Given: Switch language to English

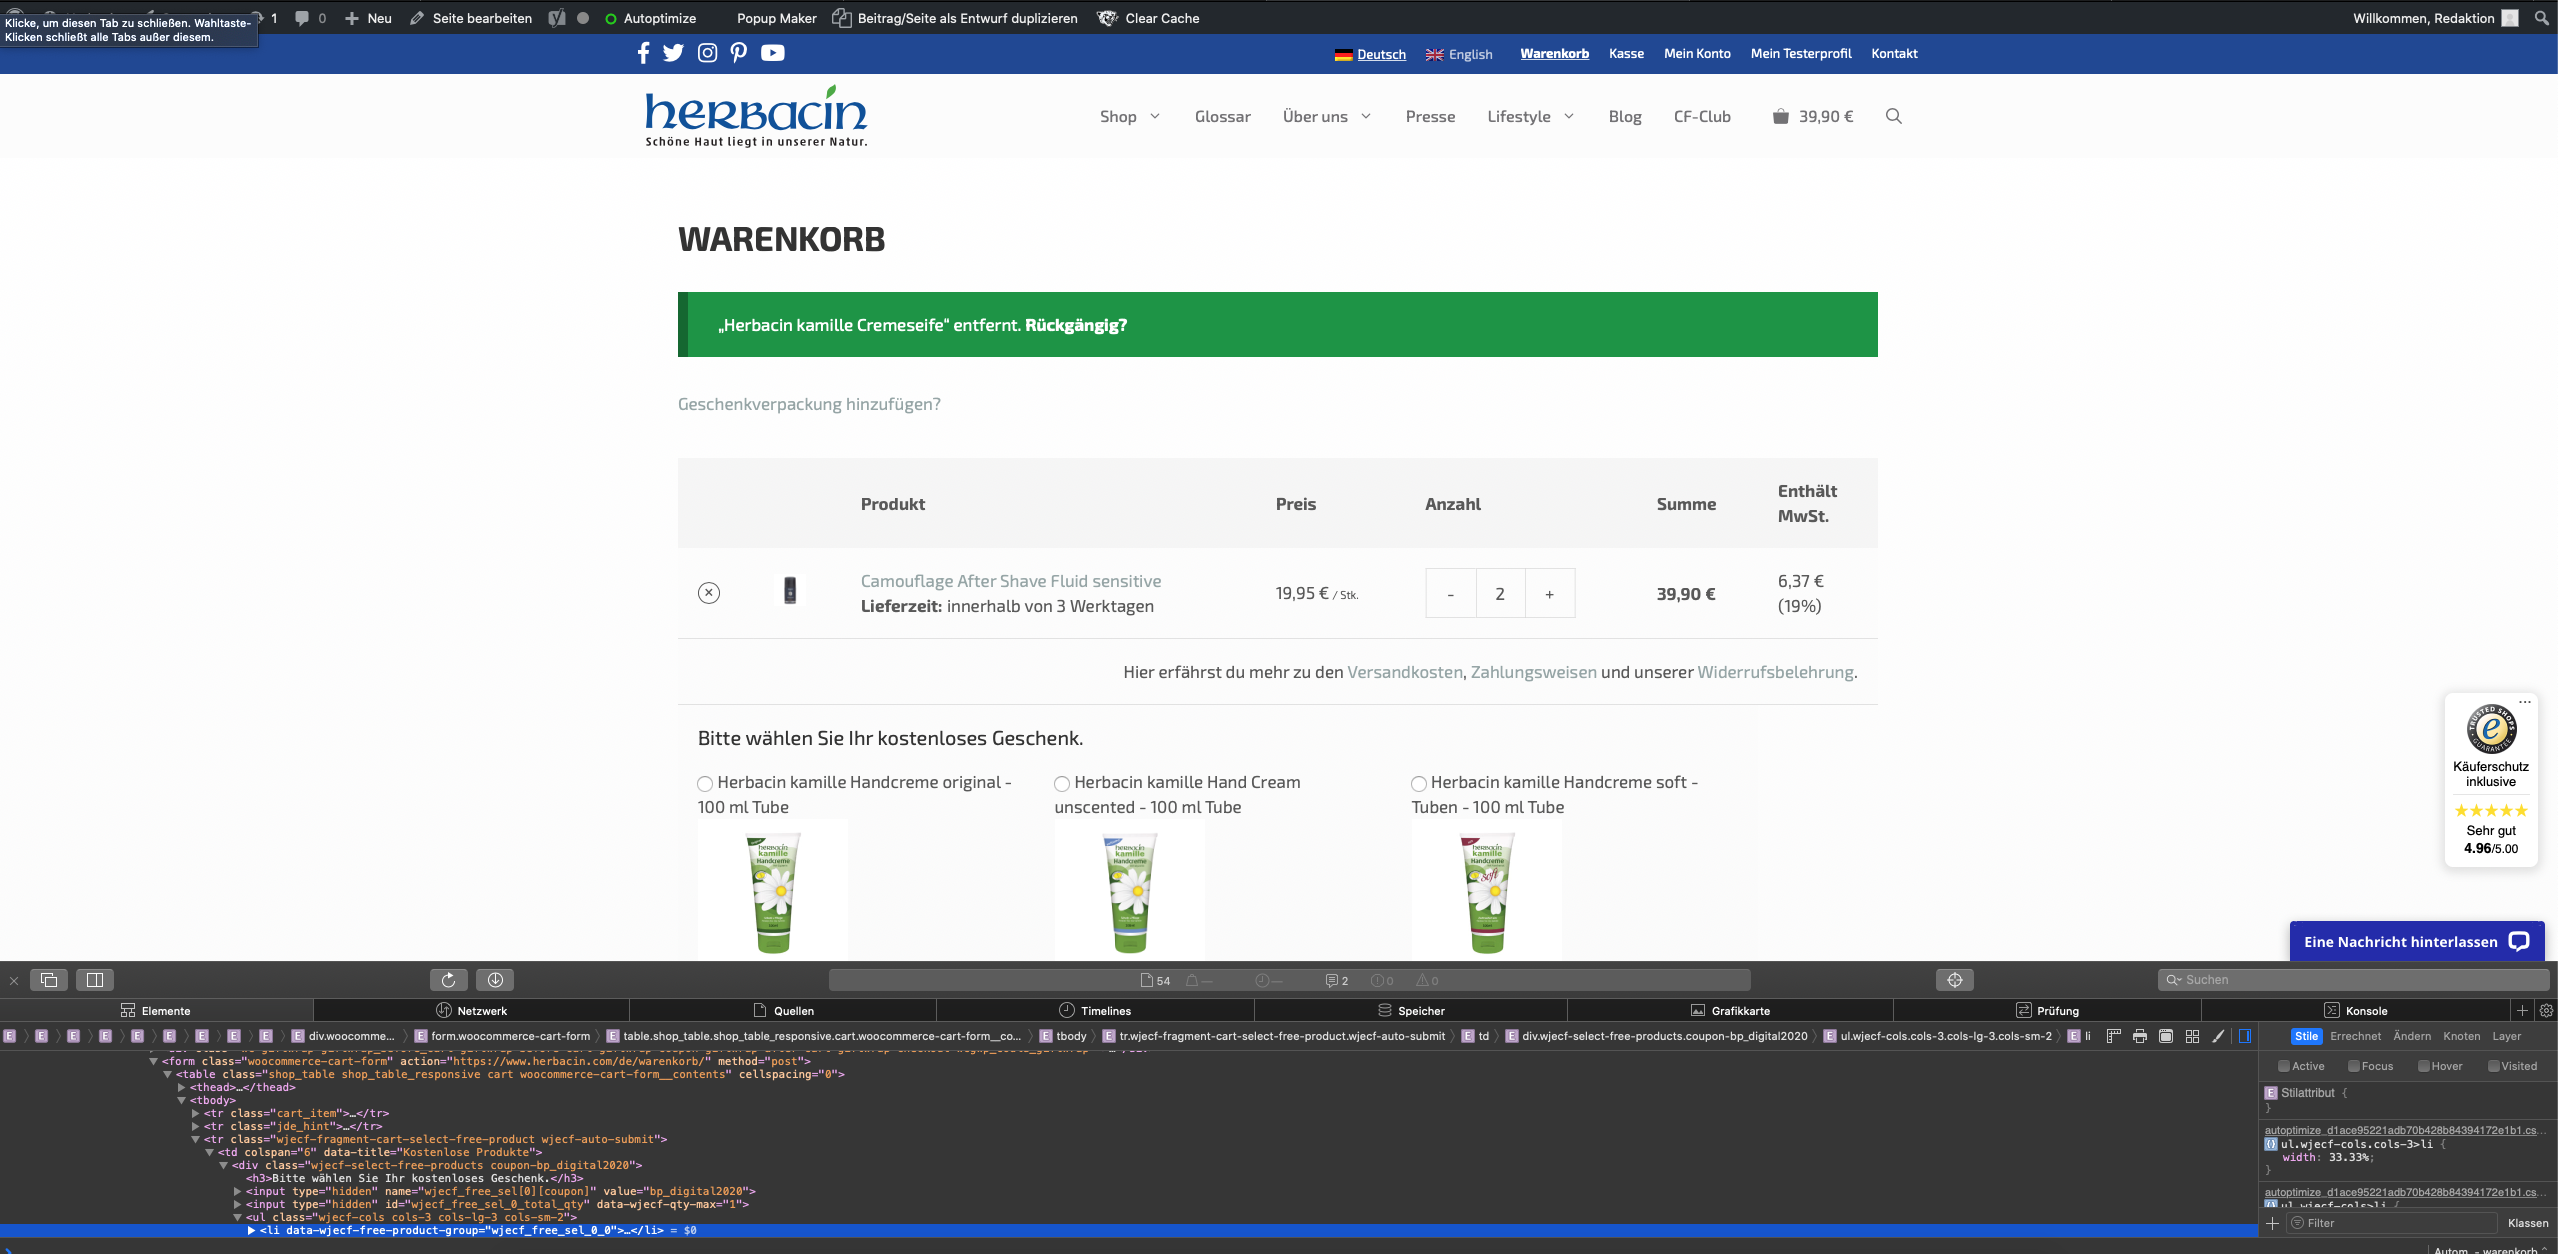Looking at the screenshot, I should (1459, 54).
